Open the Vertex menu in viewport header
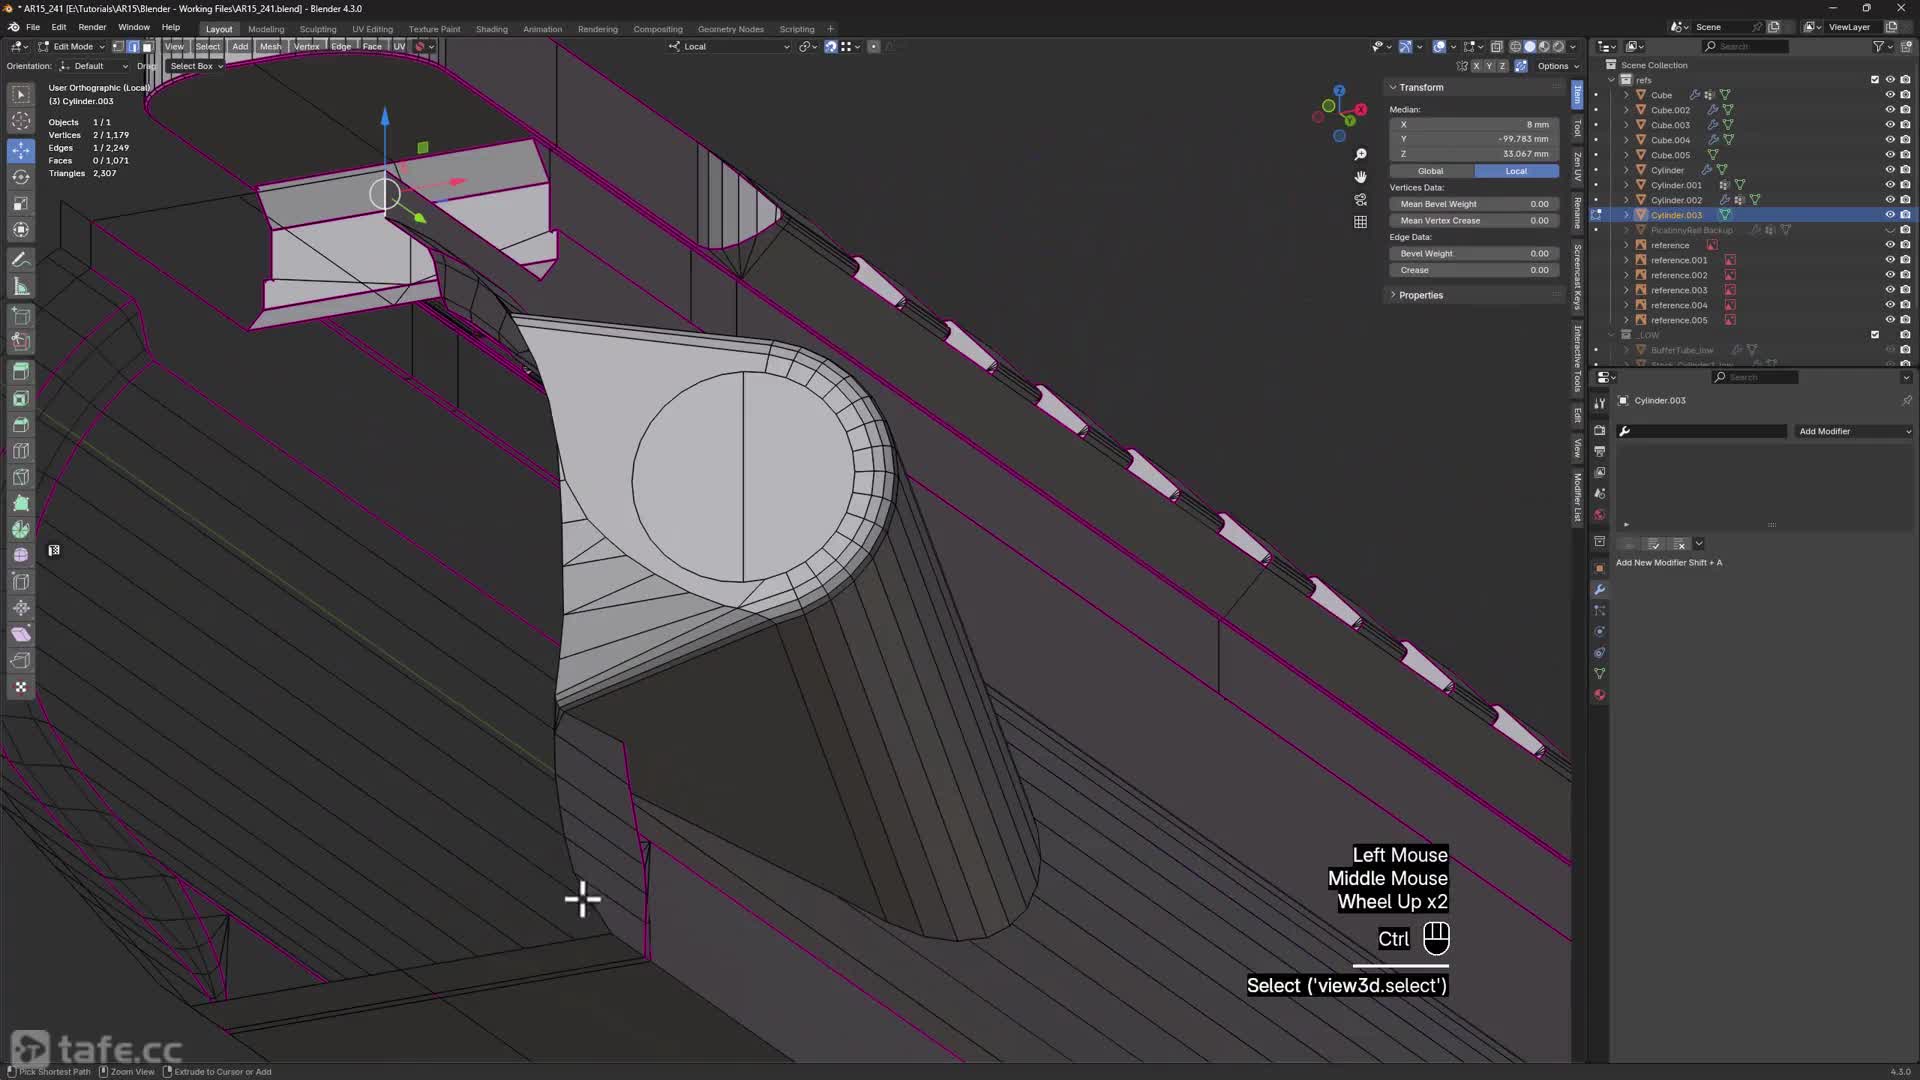The width and height of the screenshot is (1920, 1080). 306,47
